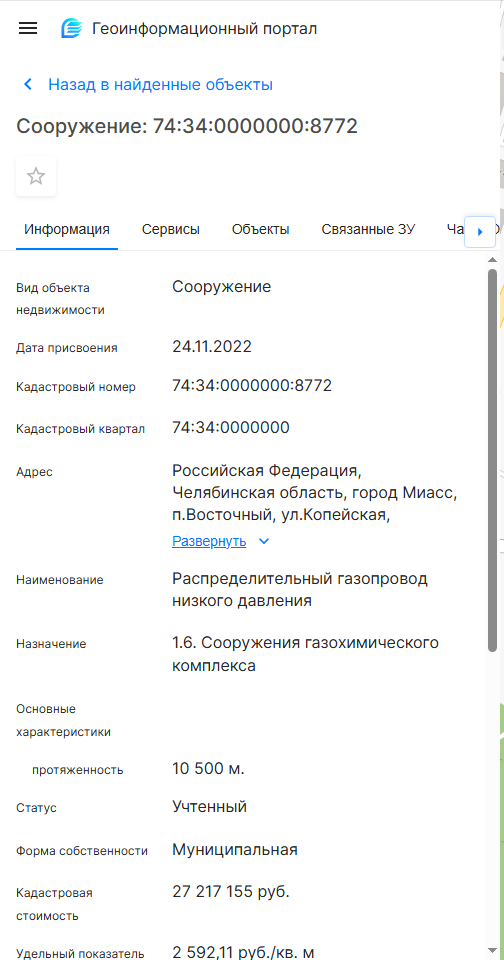Click scrollbar up arrow
Screen dimensions: 504x960
pos(492,261)
